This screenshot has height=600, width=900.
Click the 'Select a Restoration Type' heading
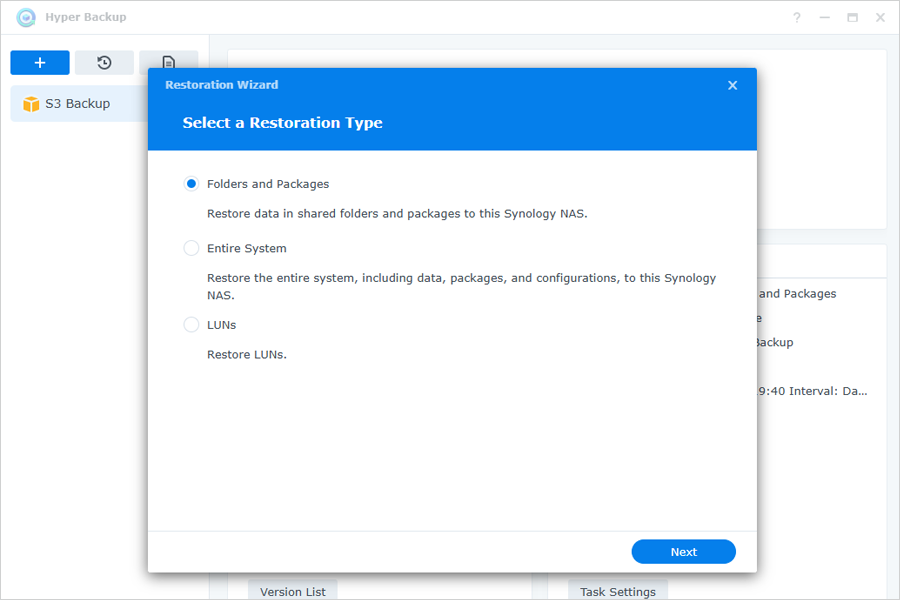point(282,123)
